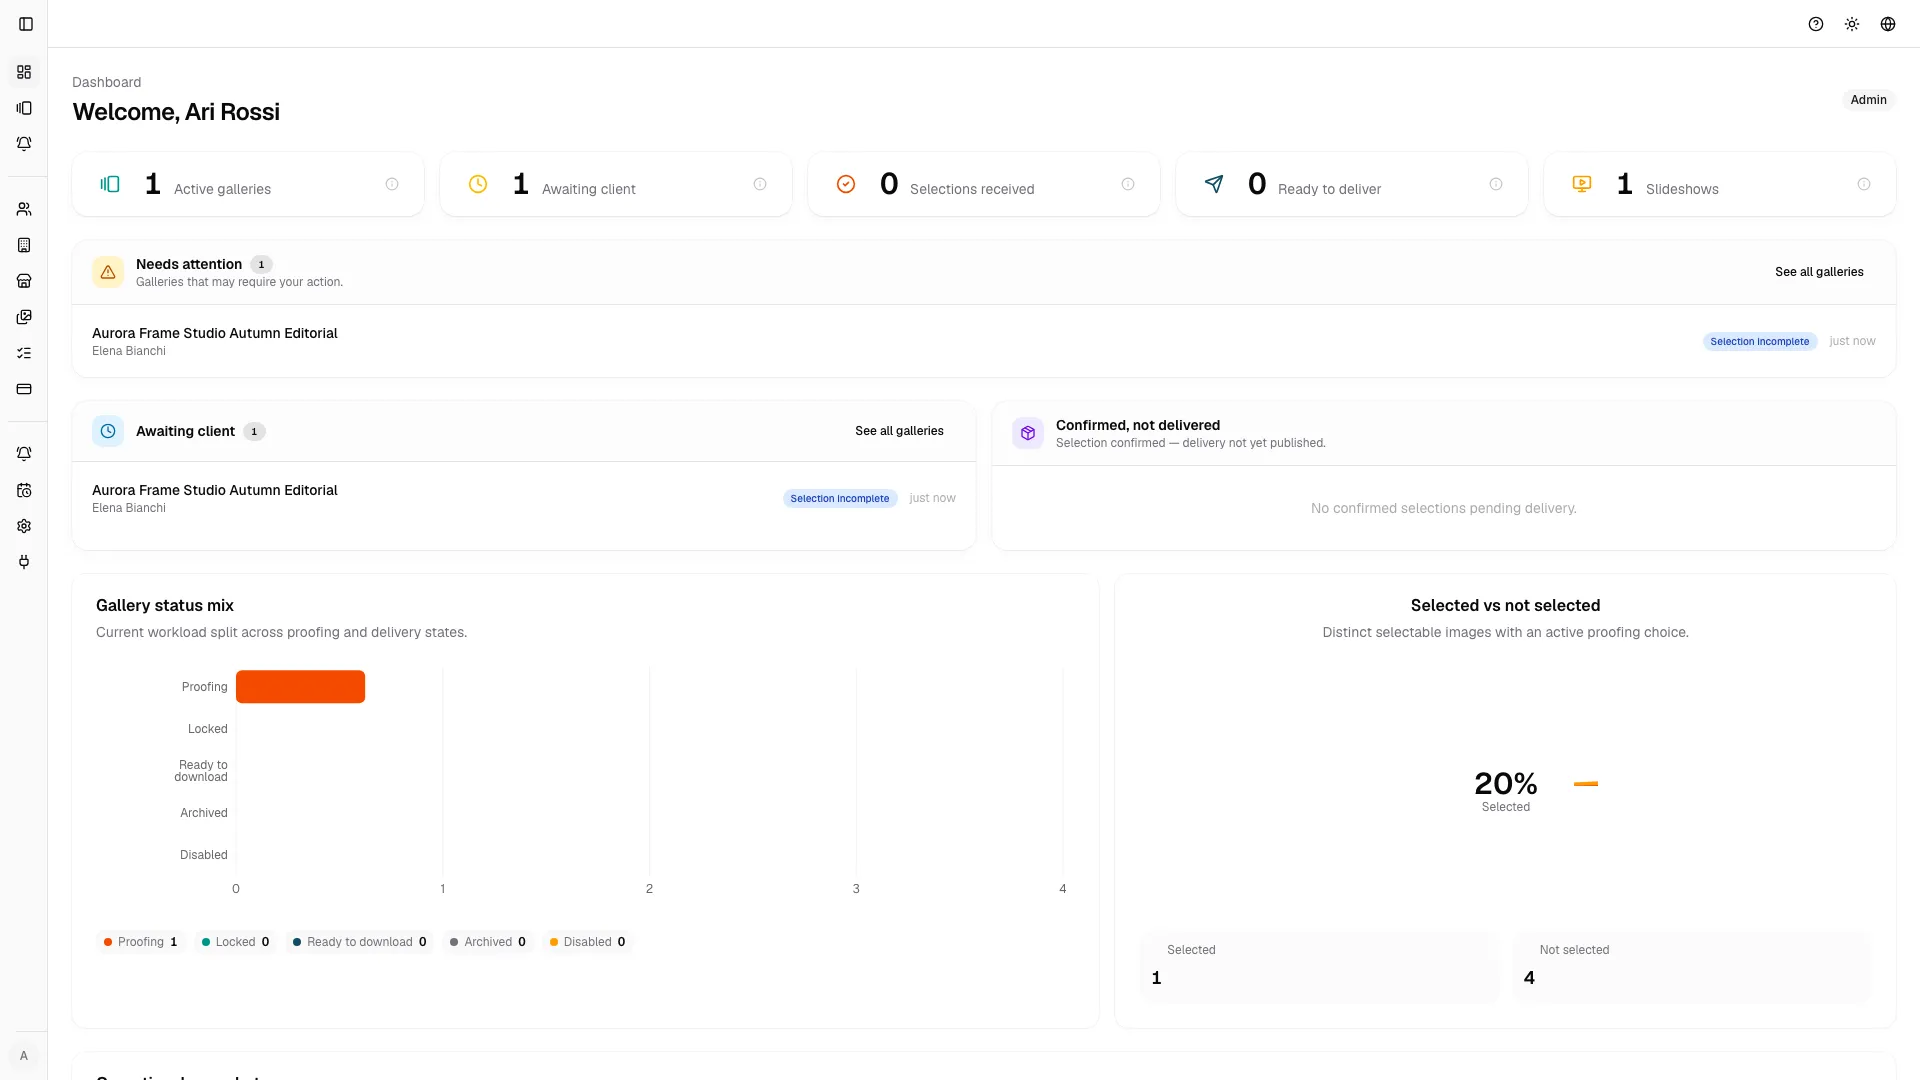Open the upper ringing bell sidebar icon
This screenshot has height=1080, width=1920.
tap(24, 144)
